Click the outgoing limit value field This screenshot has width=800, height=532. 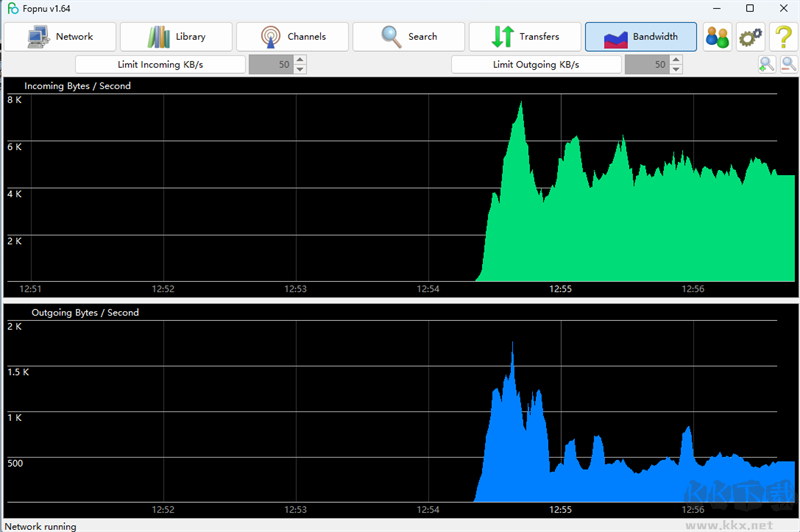click(646, 65)
